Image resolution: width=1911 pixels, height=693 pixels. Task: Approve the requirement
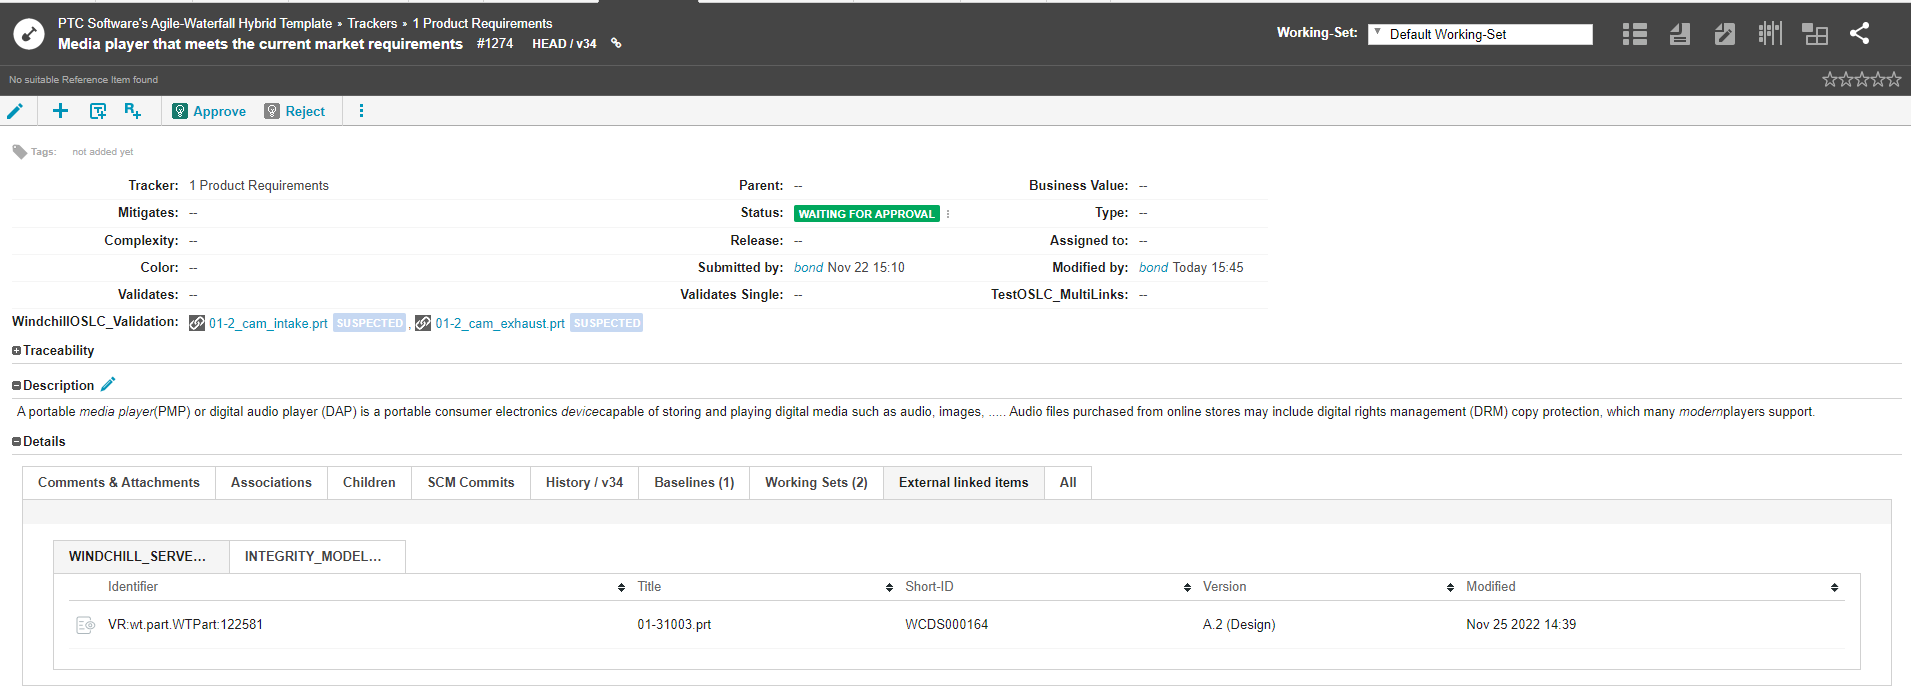pyautogui.click(x=209, y=111)
